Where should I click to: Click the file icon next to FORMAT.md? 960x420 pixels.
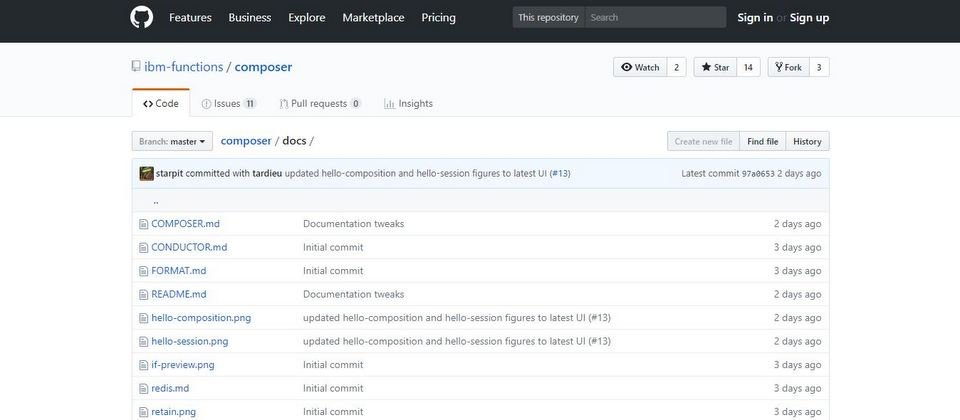click(x=143, y=271)
